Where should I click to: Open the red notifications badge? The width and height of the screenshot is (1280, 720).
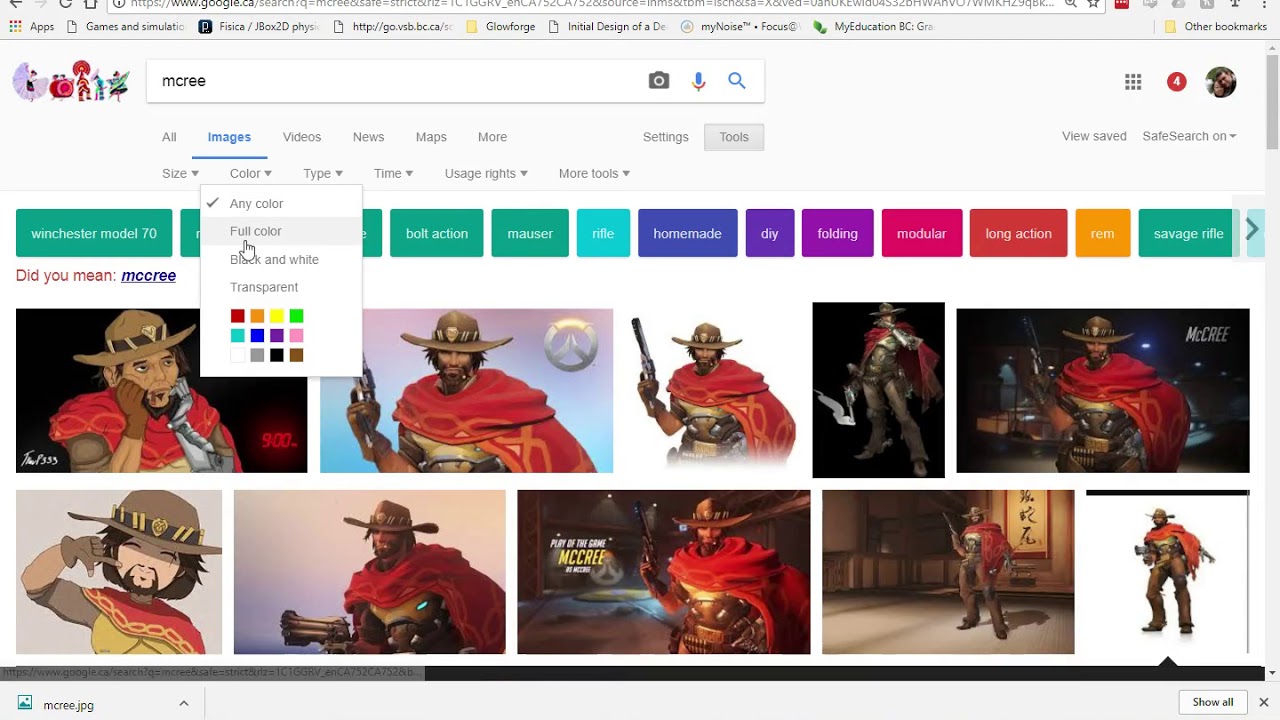click(x=1176, y=82)
